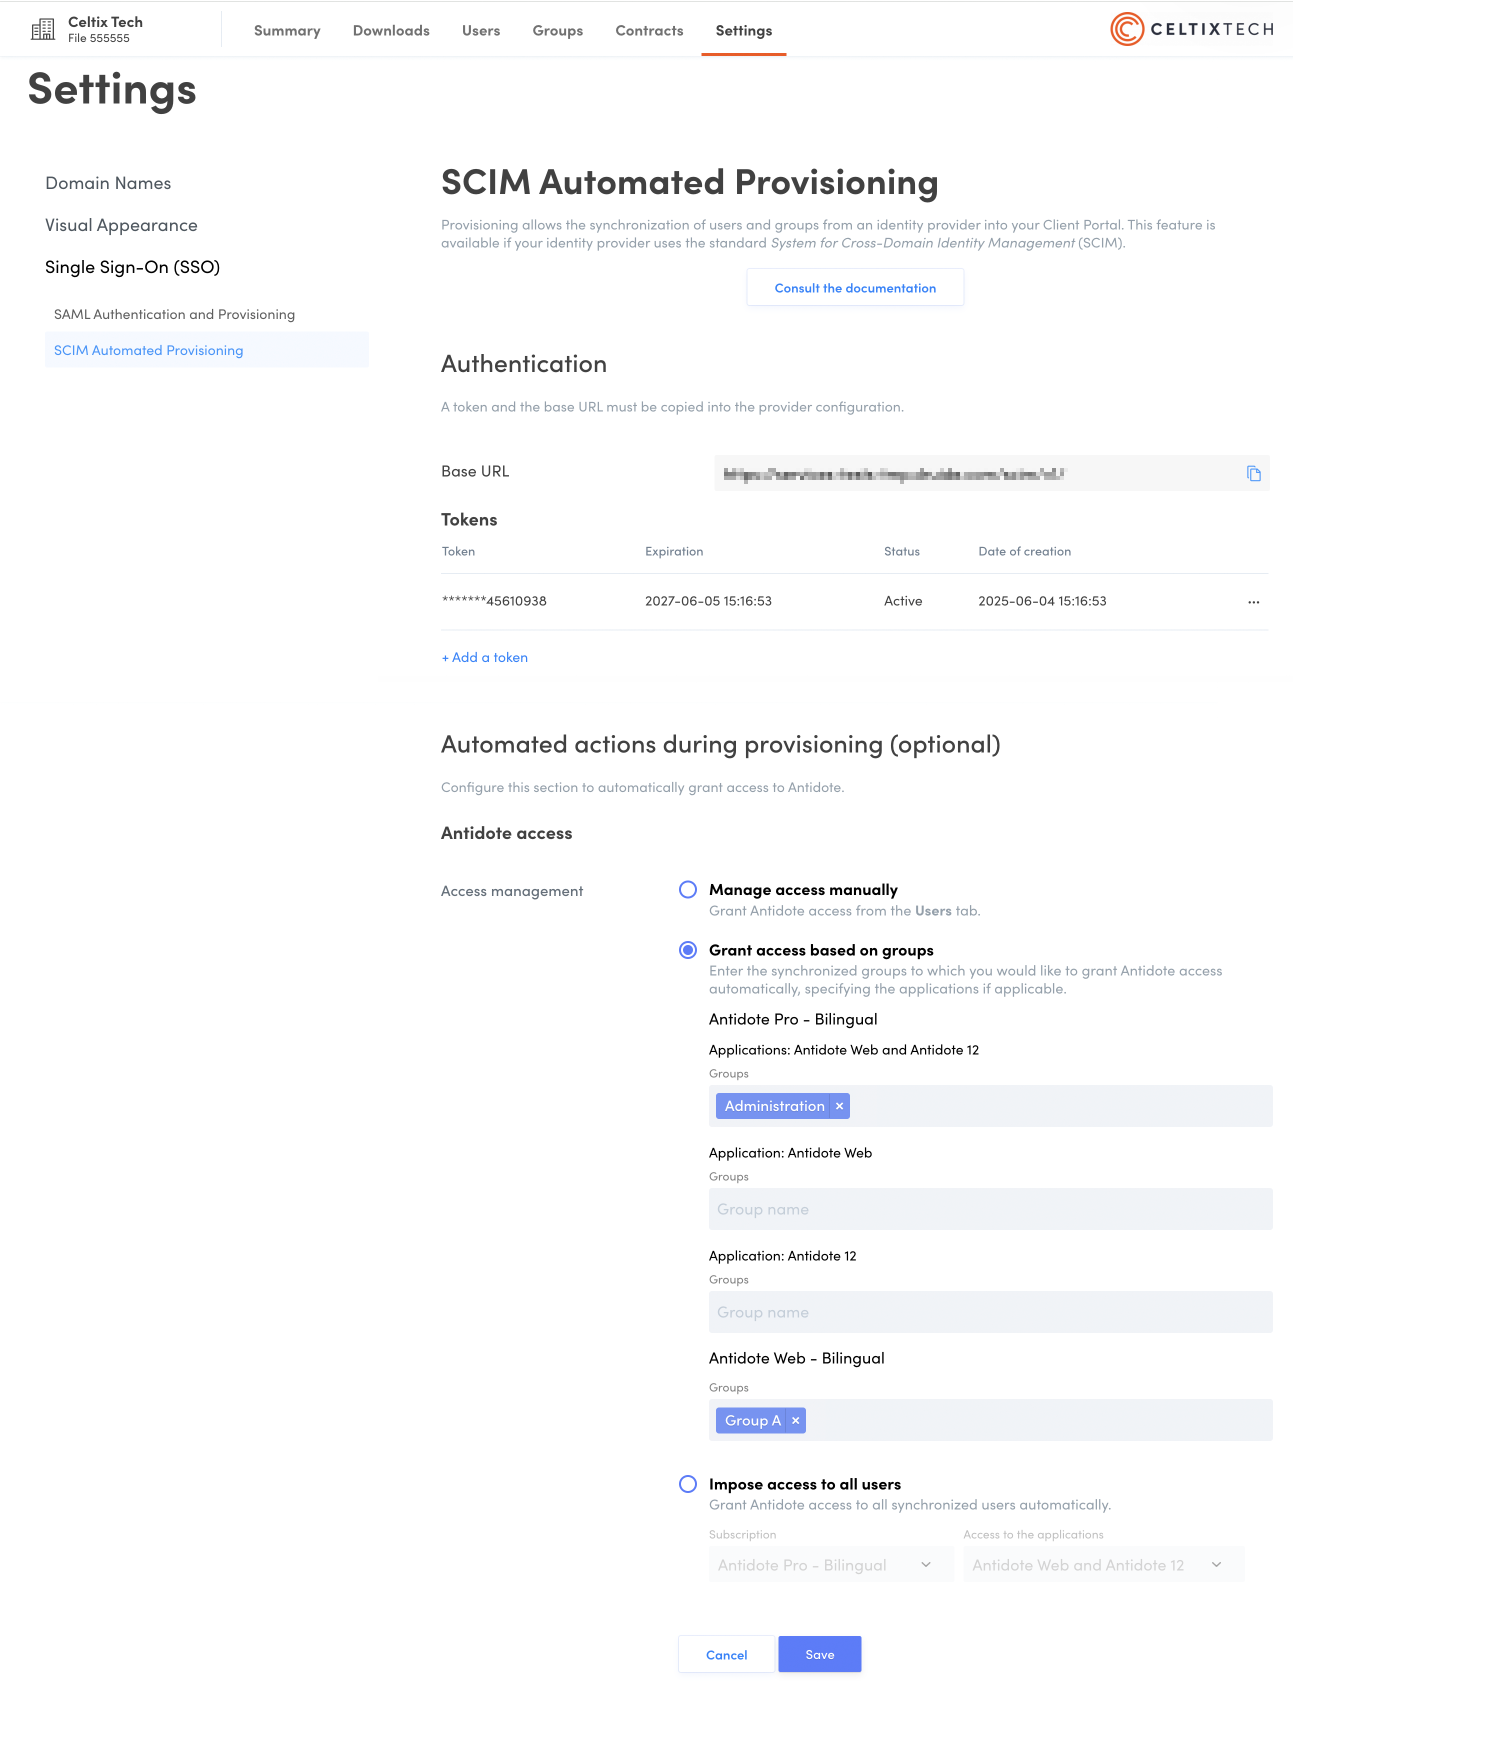The height and width of the screenshot is (1750, 1500).
Task: Click the Antidote Web group name field
Action: [x=990, y=1209]
